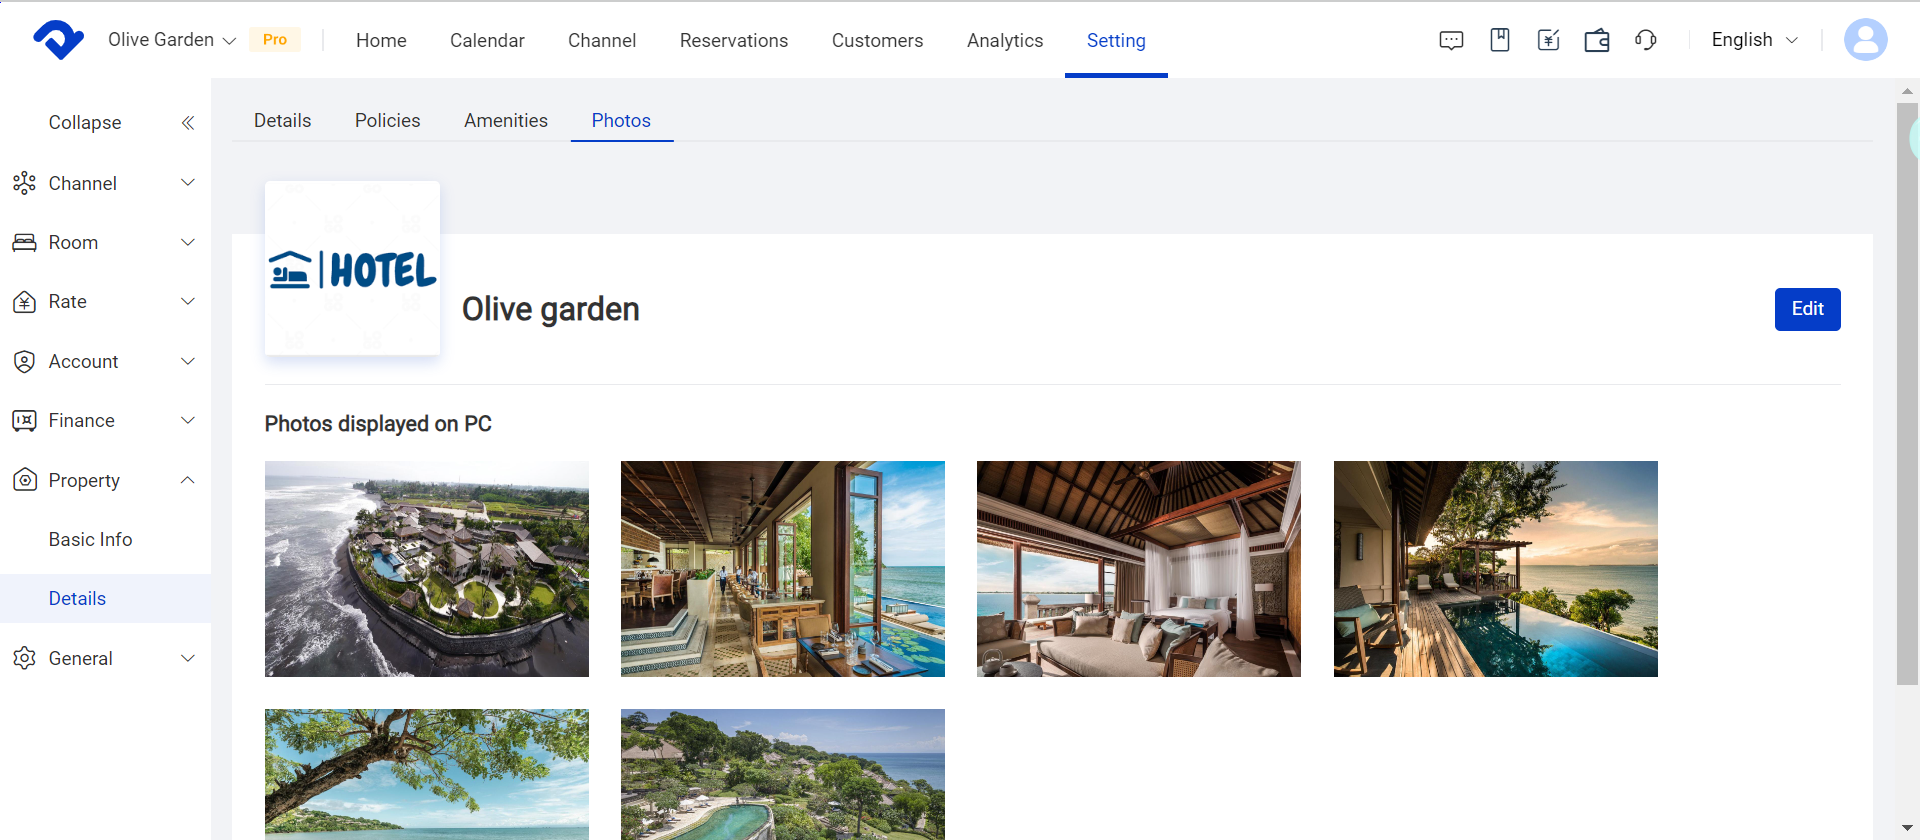Open Basic Info under Property
The width and height of the screenshot is (1920, 840).
[x=90, y=540]
